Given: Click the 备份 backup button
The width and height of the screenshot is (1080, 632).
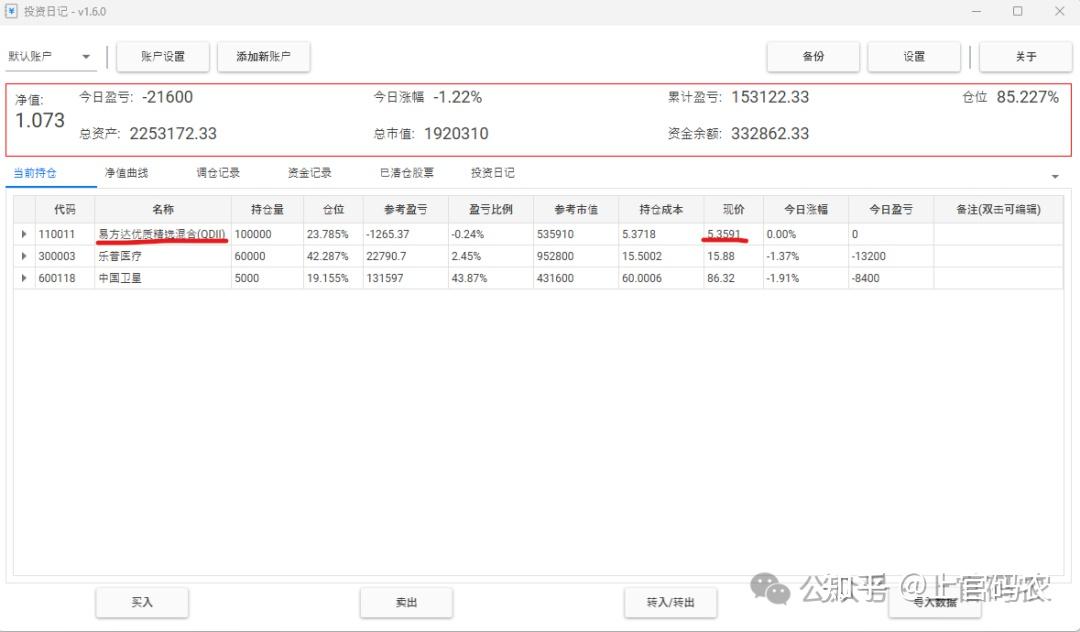Looking at the screenshot, I should point(813,56).
